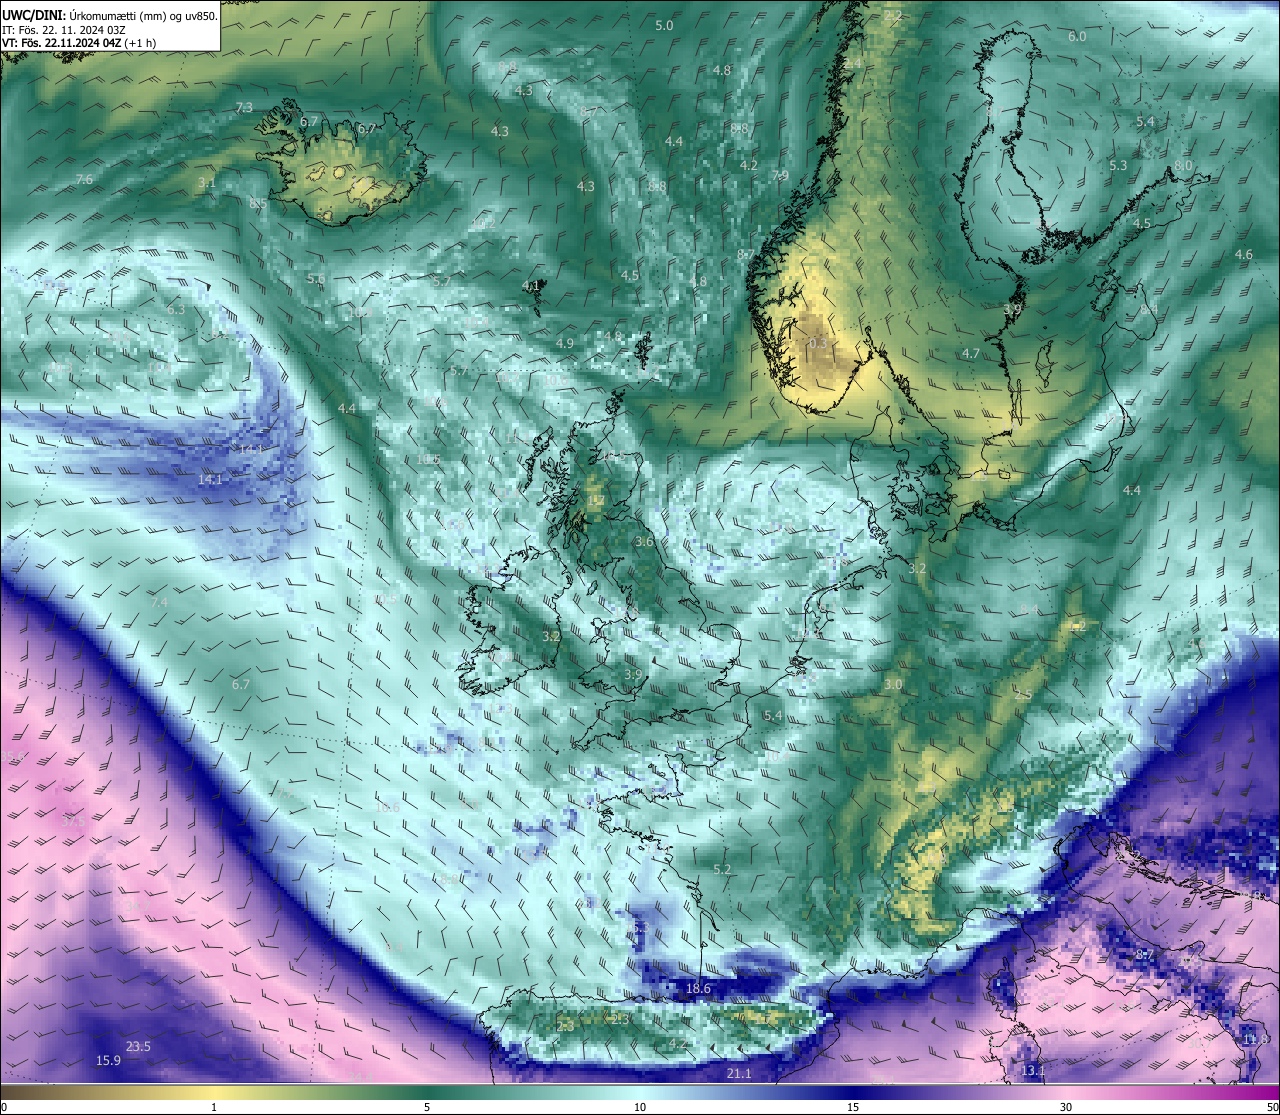Click the color scale tick labelled 5
This screenshot has height=1115, width=1280.
click(427, 1107)
